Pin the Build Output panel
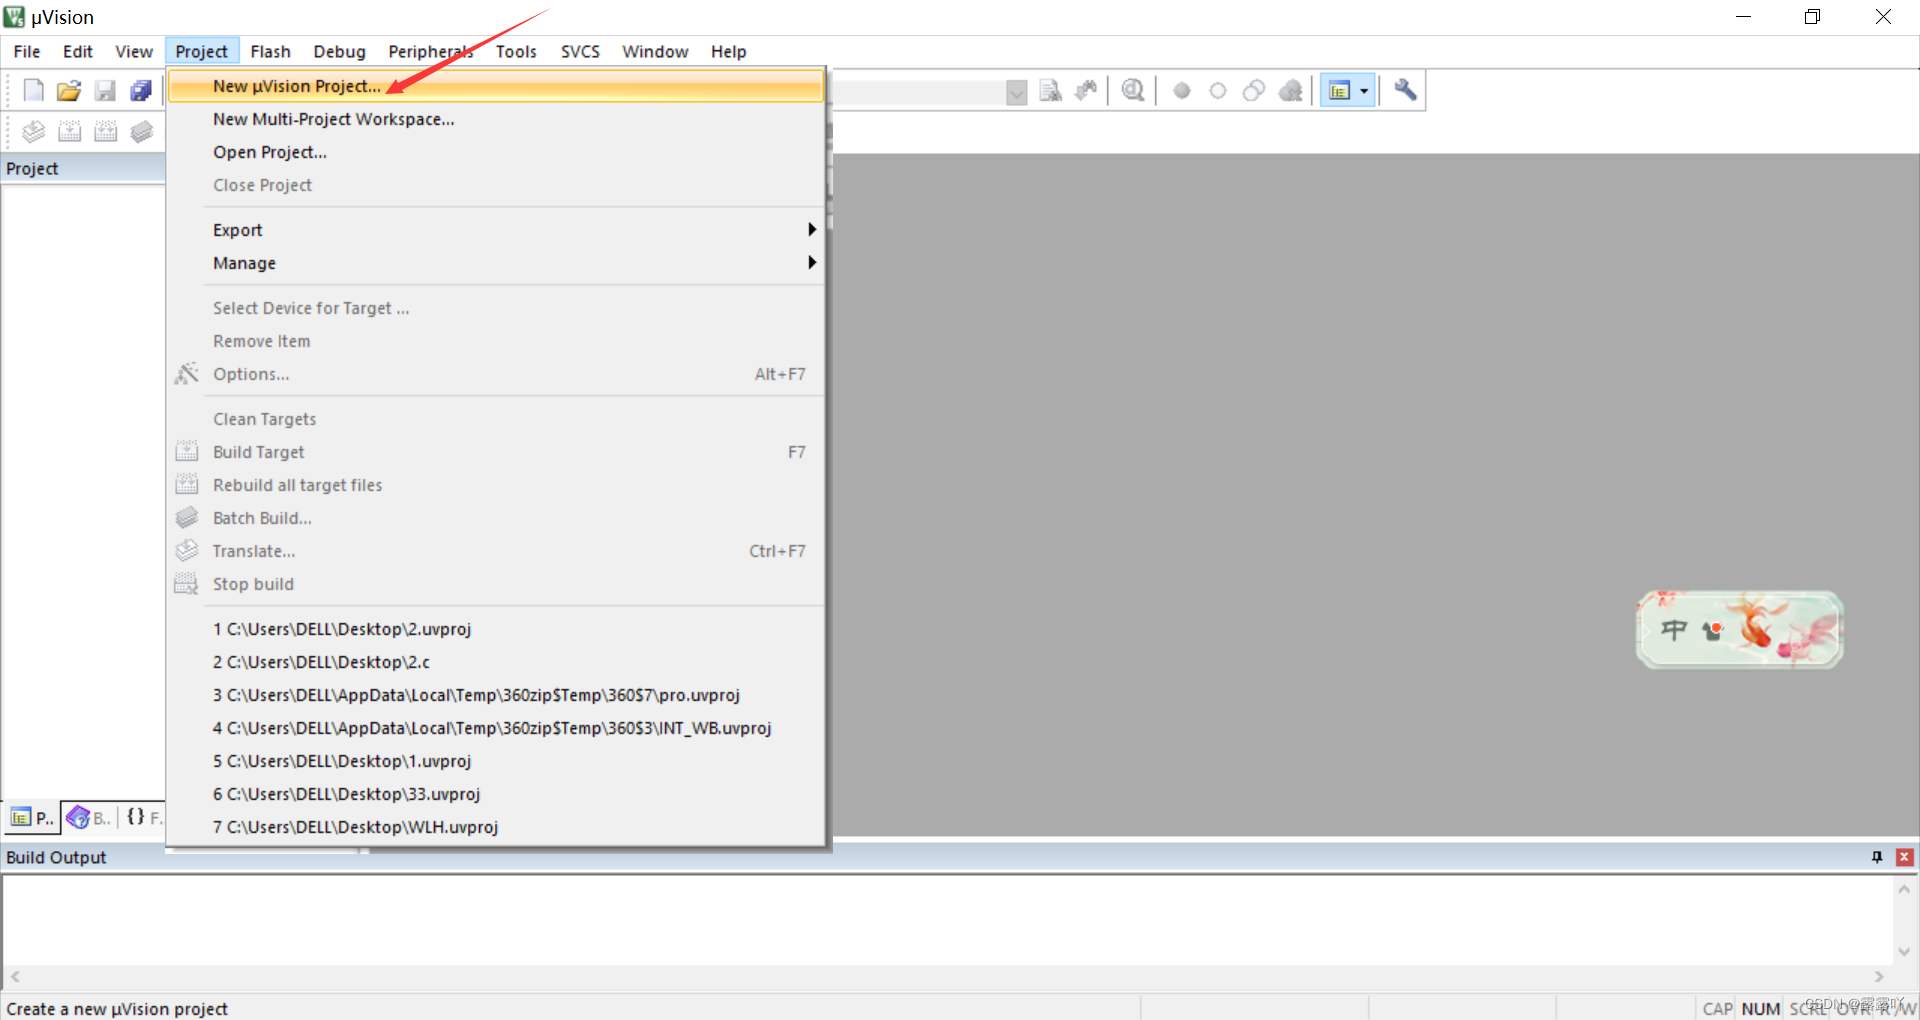This screenshot has height=1020, width=1920. (x=1877, y=857)
